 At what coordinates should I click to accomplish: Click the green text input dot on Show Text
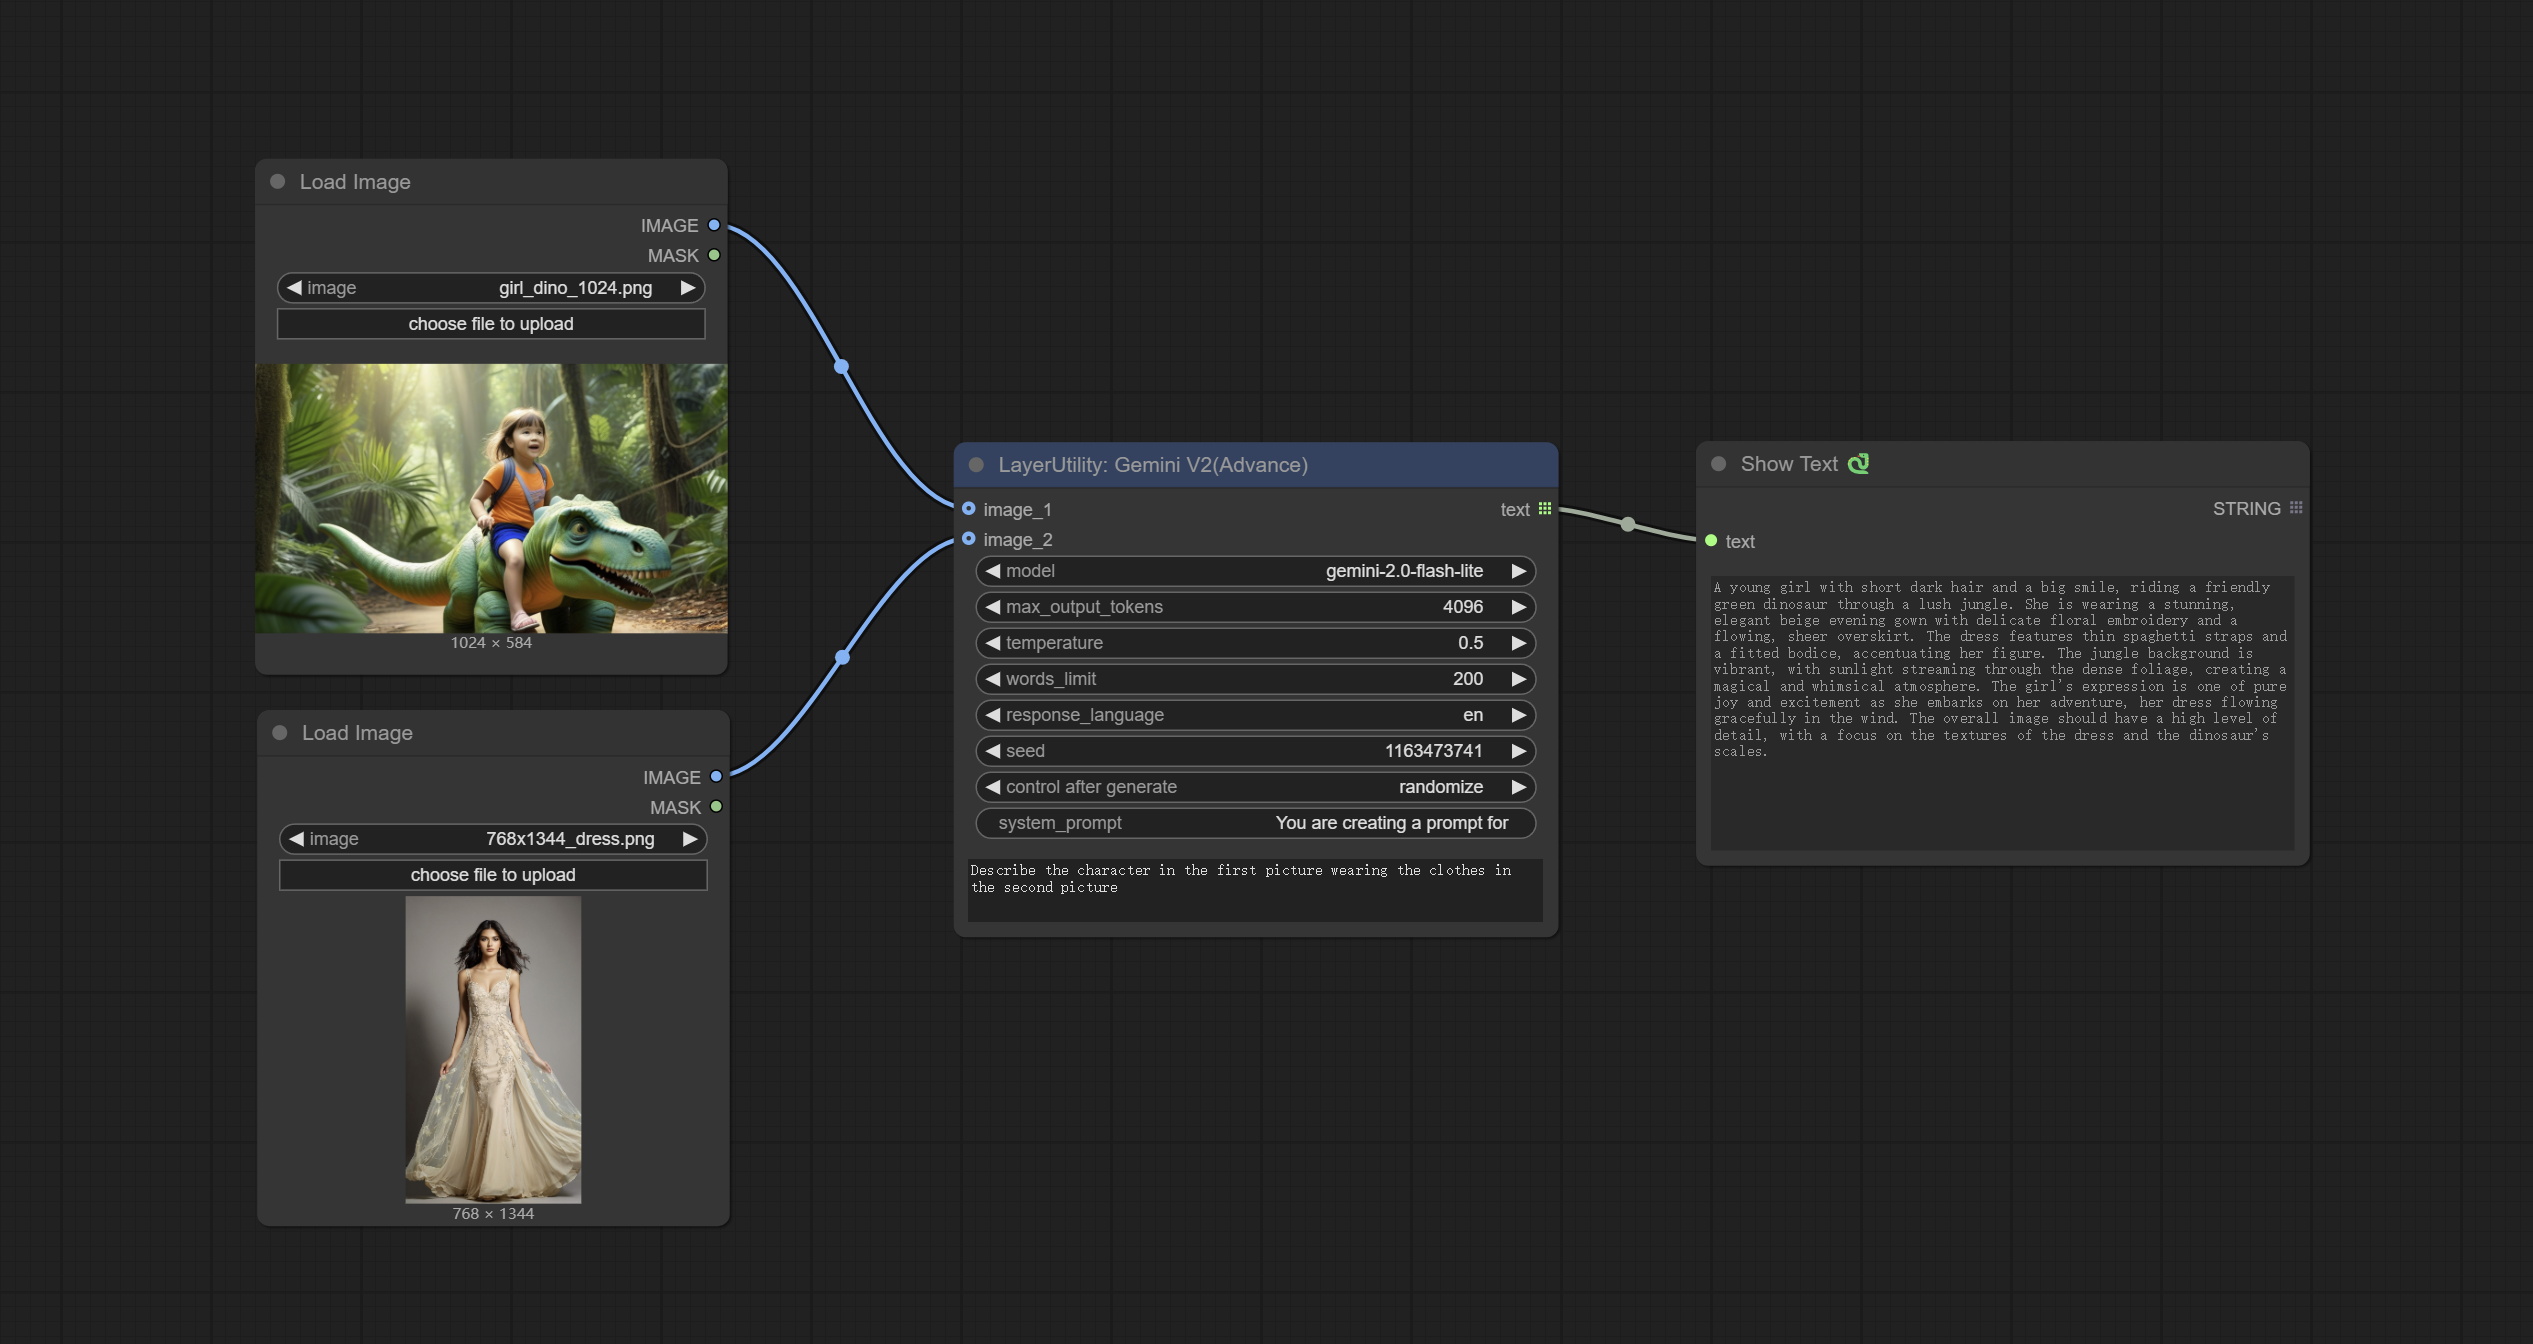pyautogui.click(x=1711, y=541)
